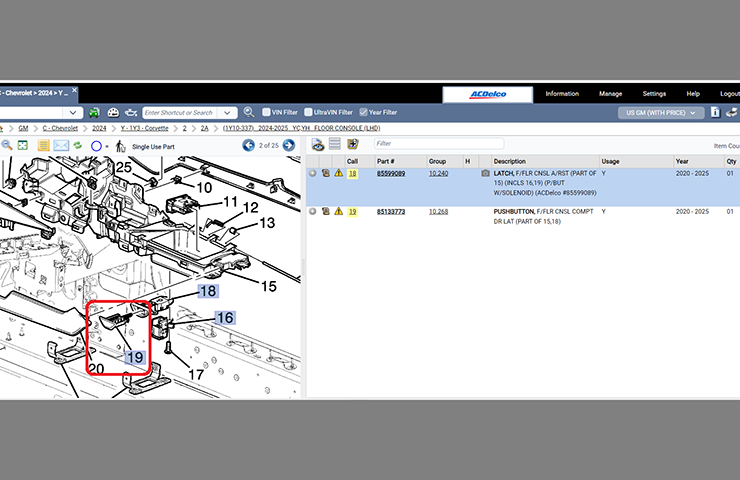Enable the VIN Filter checkbox
This screenshot has height=480, width=740.
[266, 113]
